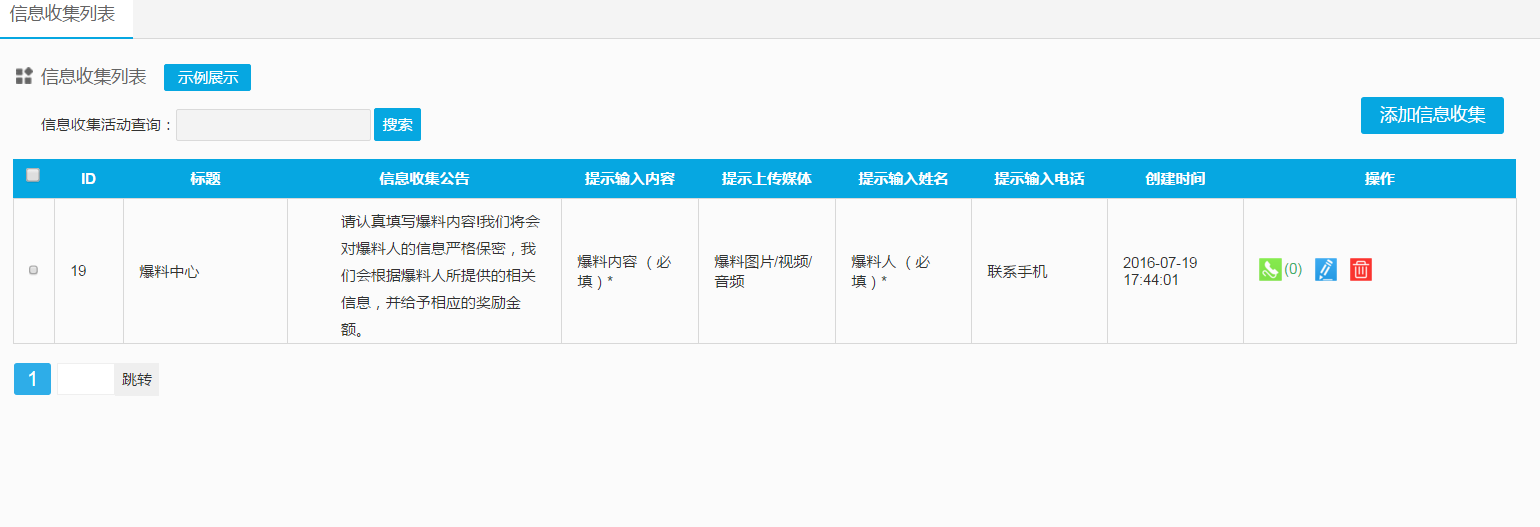Click the green phone icon for 爆料中心

coord(1269,269)
